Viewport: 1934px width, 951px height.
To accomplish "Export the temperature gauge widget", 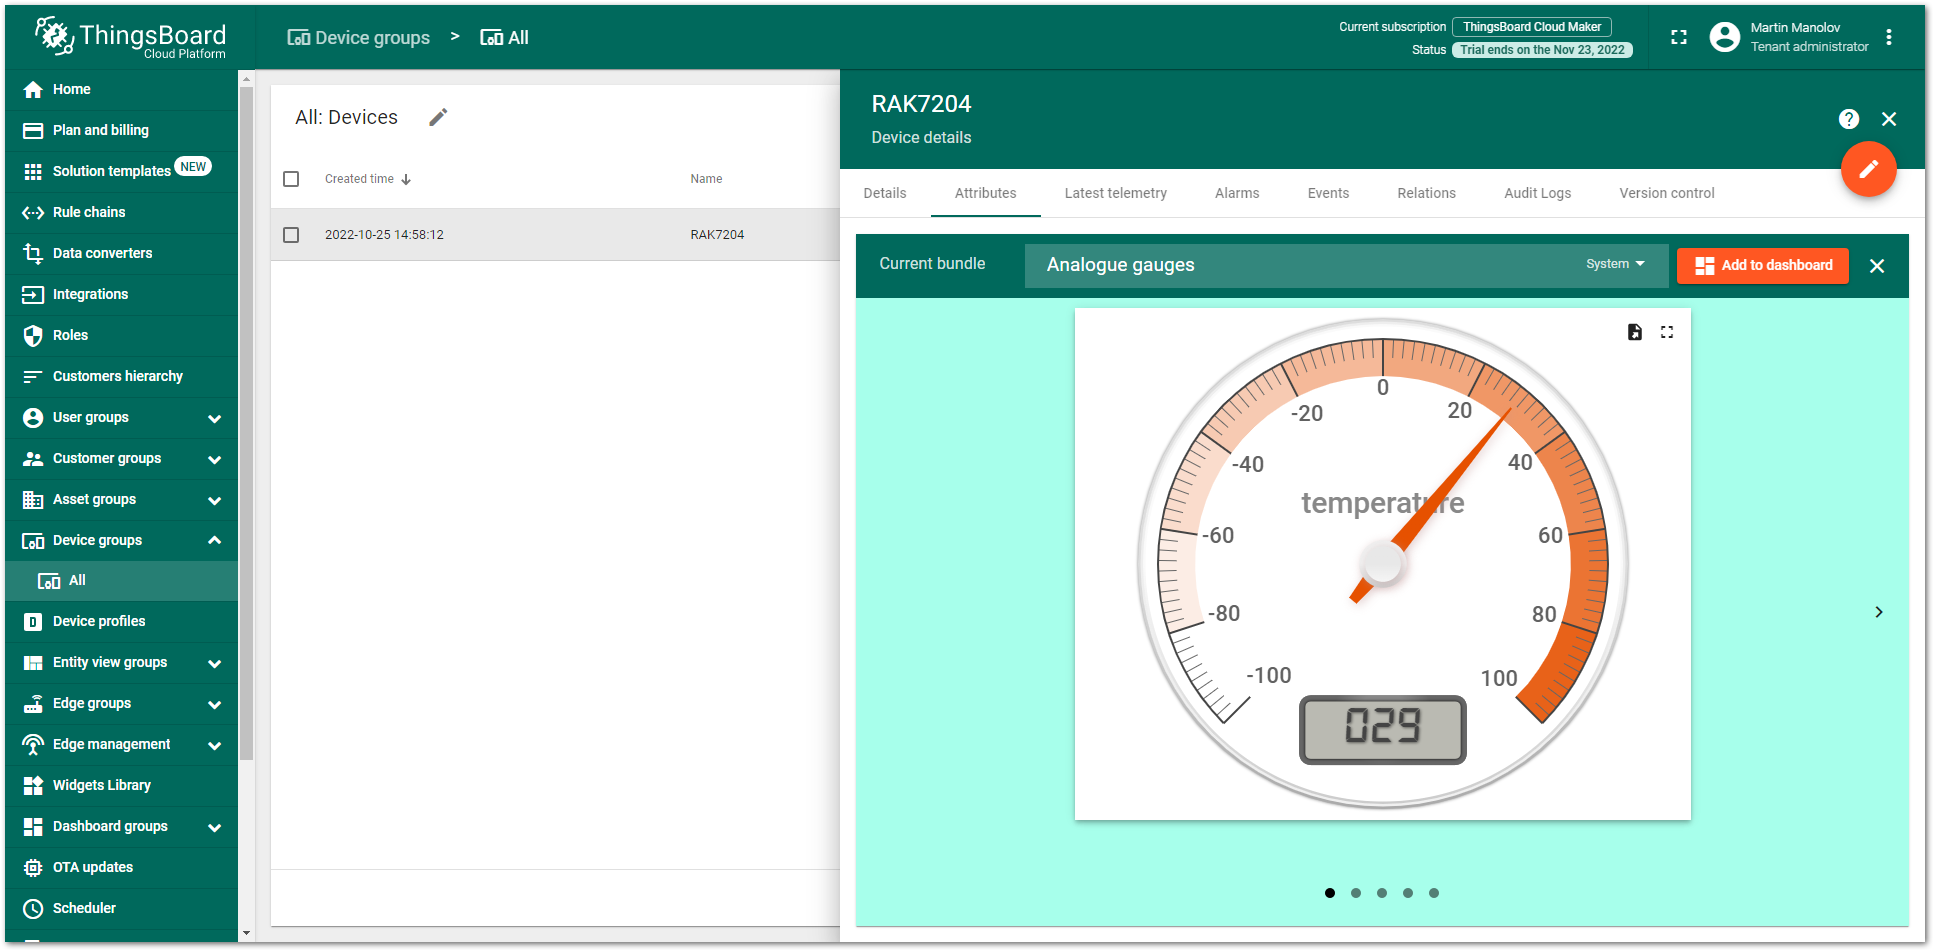I will [1635, 332].
